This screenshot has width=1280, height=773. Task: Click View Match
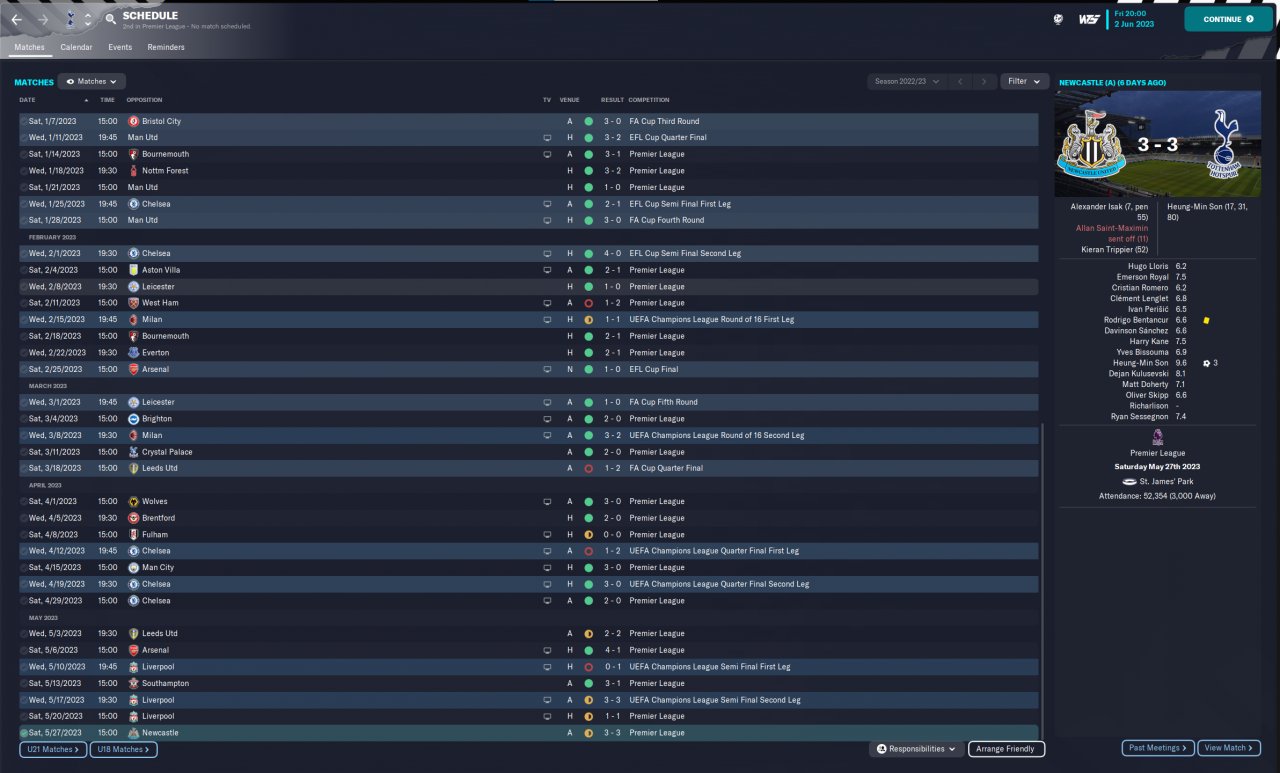point(1229,748)
